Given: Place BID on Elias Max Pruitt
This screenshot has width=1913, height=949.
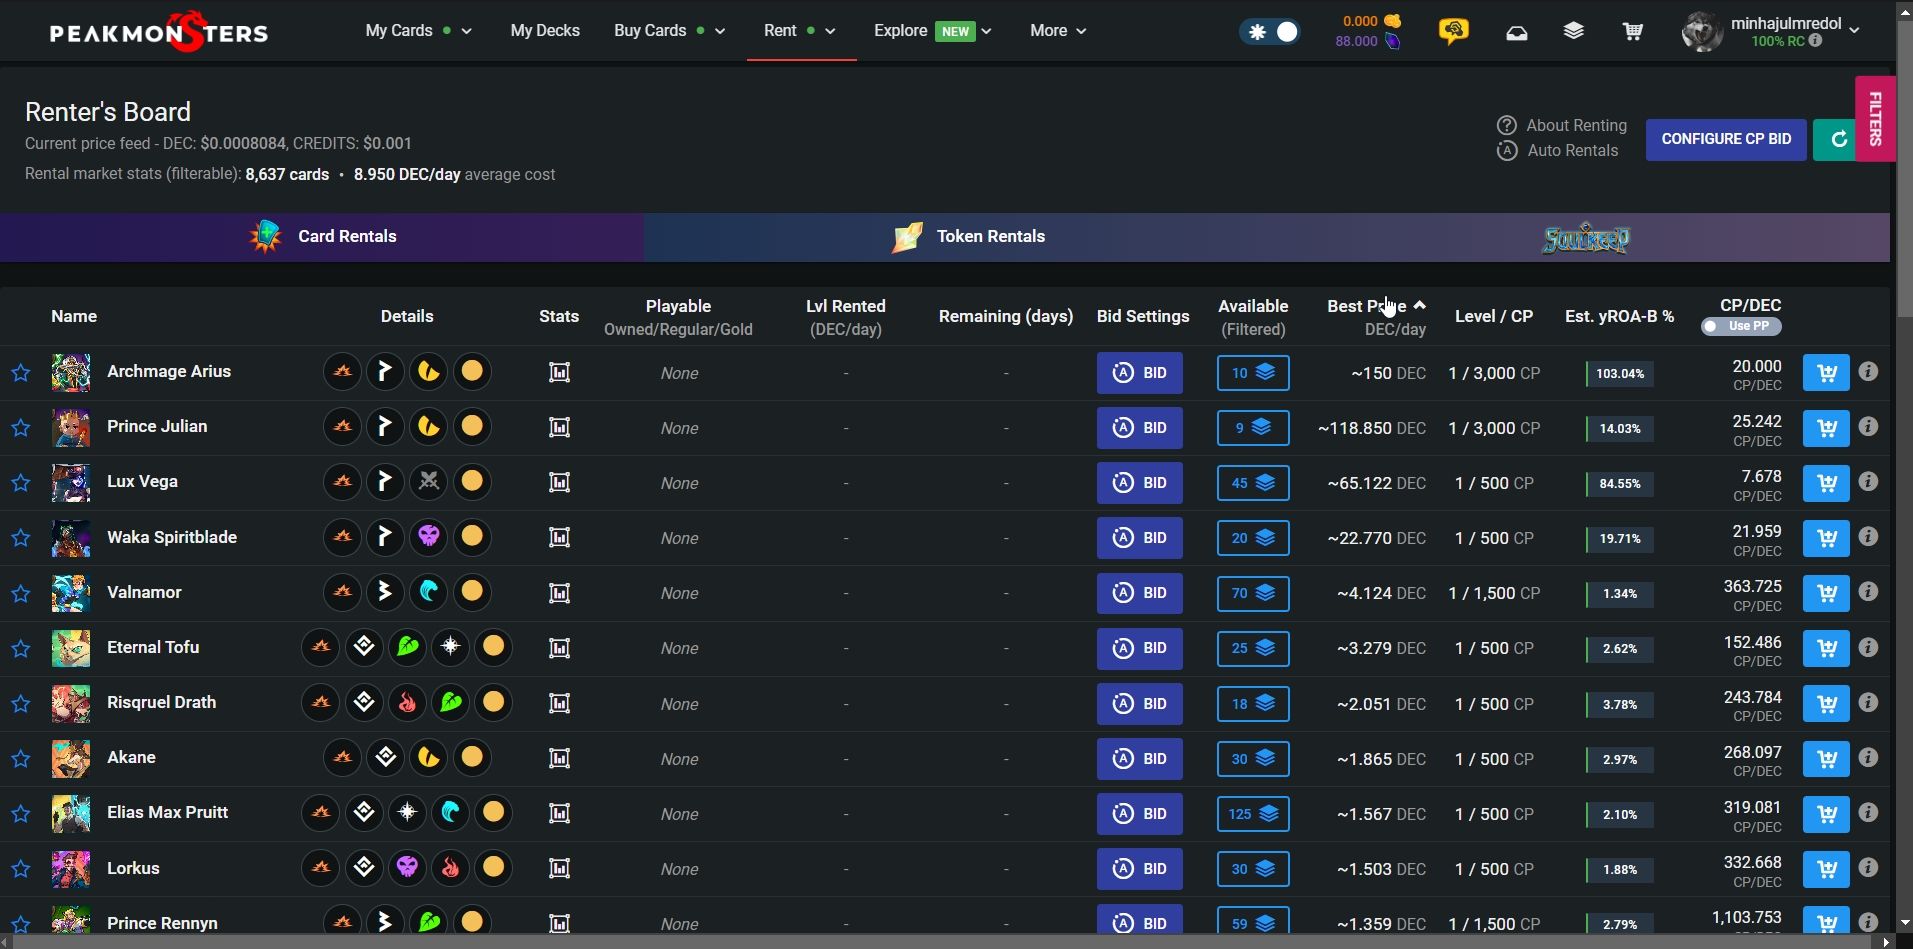Looking at the screenshot, I should 1140,814.
